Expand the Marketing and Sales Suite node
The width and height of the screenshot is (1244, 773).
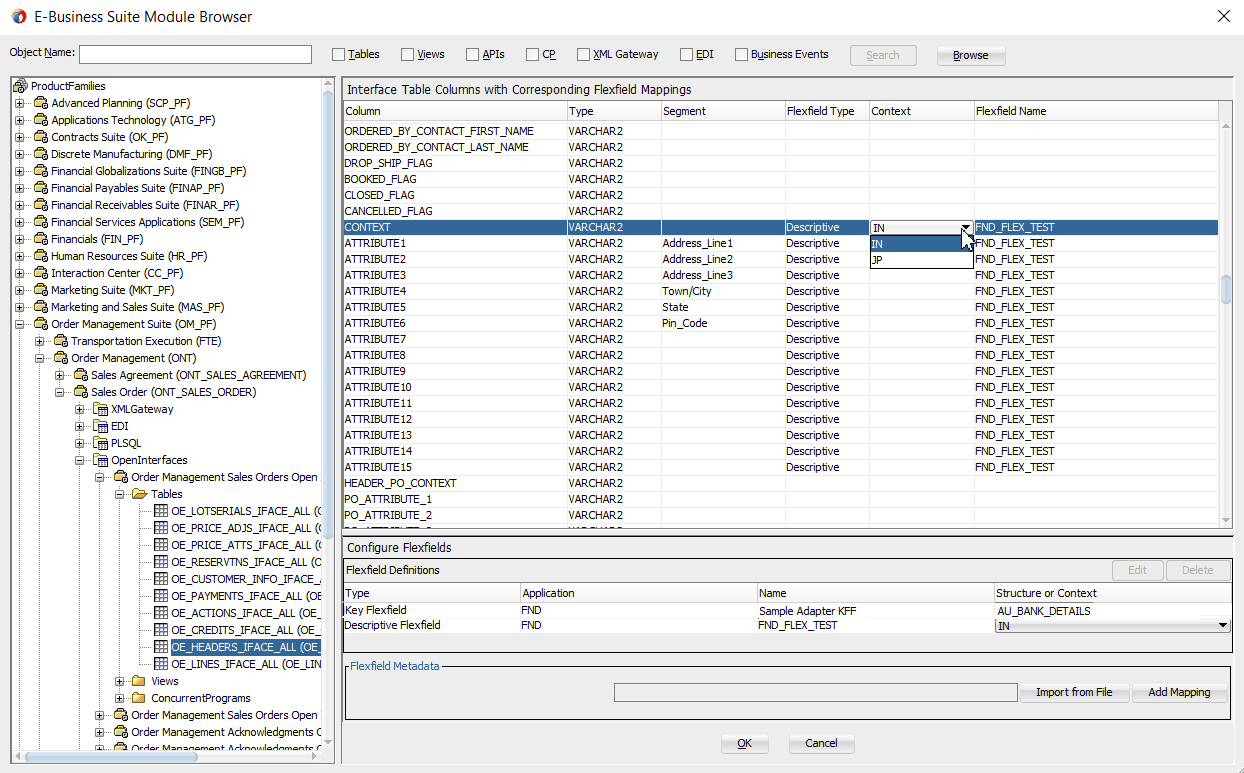click(x=20, y=307)
